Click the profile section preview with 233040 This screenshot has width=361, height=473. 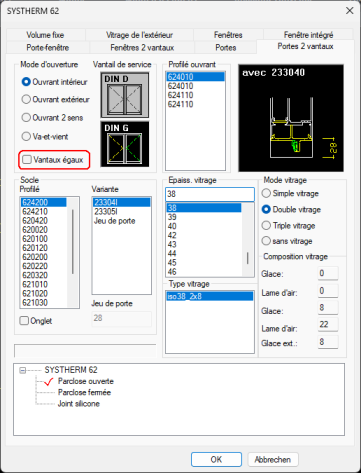[x=291, y=118]
